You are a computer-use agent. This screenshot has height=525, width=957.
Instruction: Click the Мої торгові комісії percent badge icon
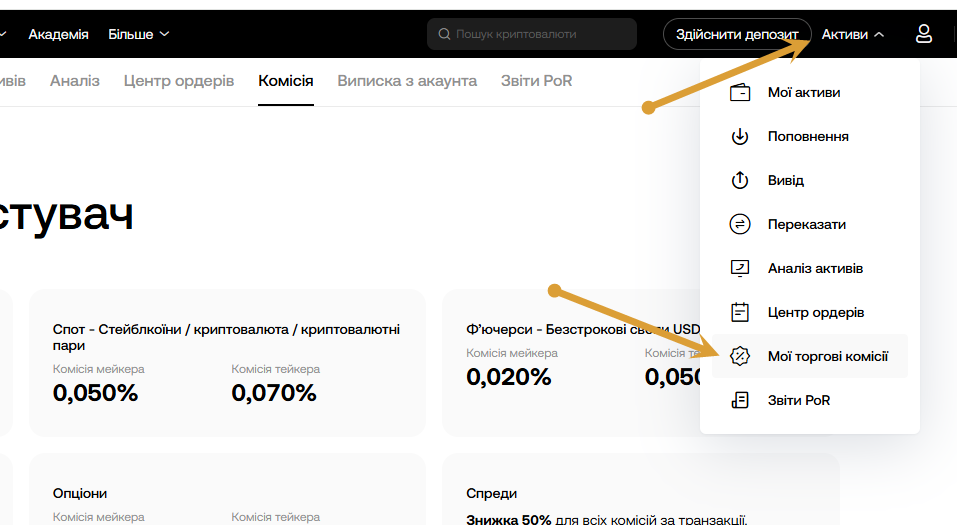pos(740,356)
